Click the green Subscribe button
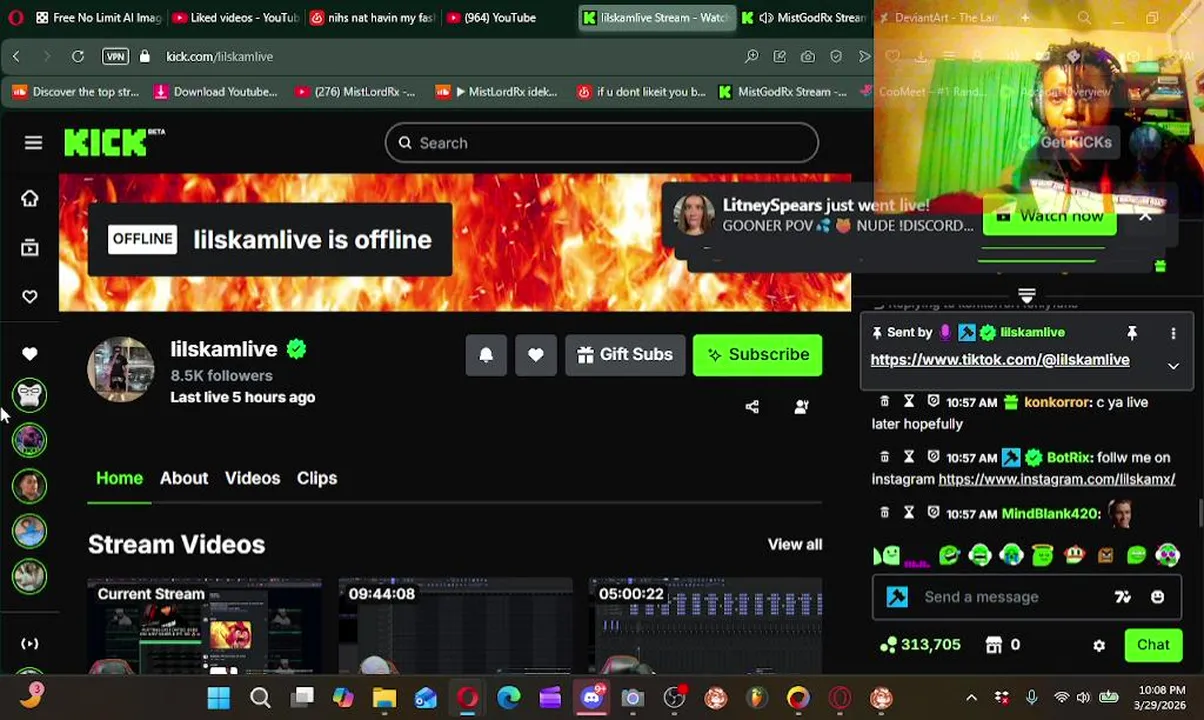The height and width of the screenshot is (720, 1204). [757, 354]
